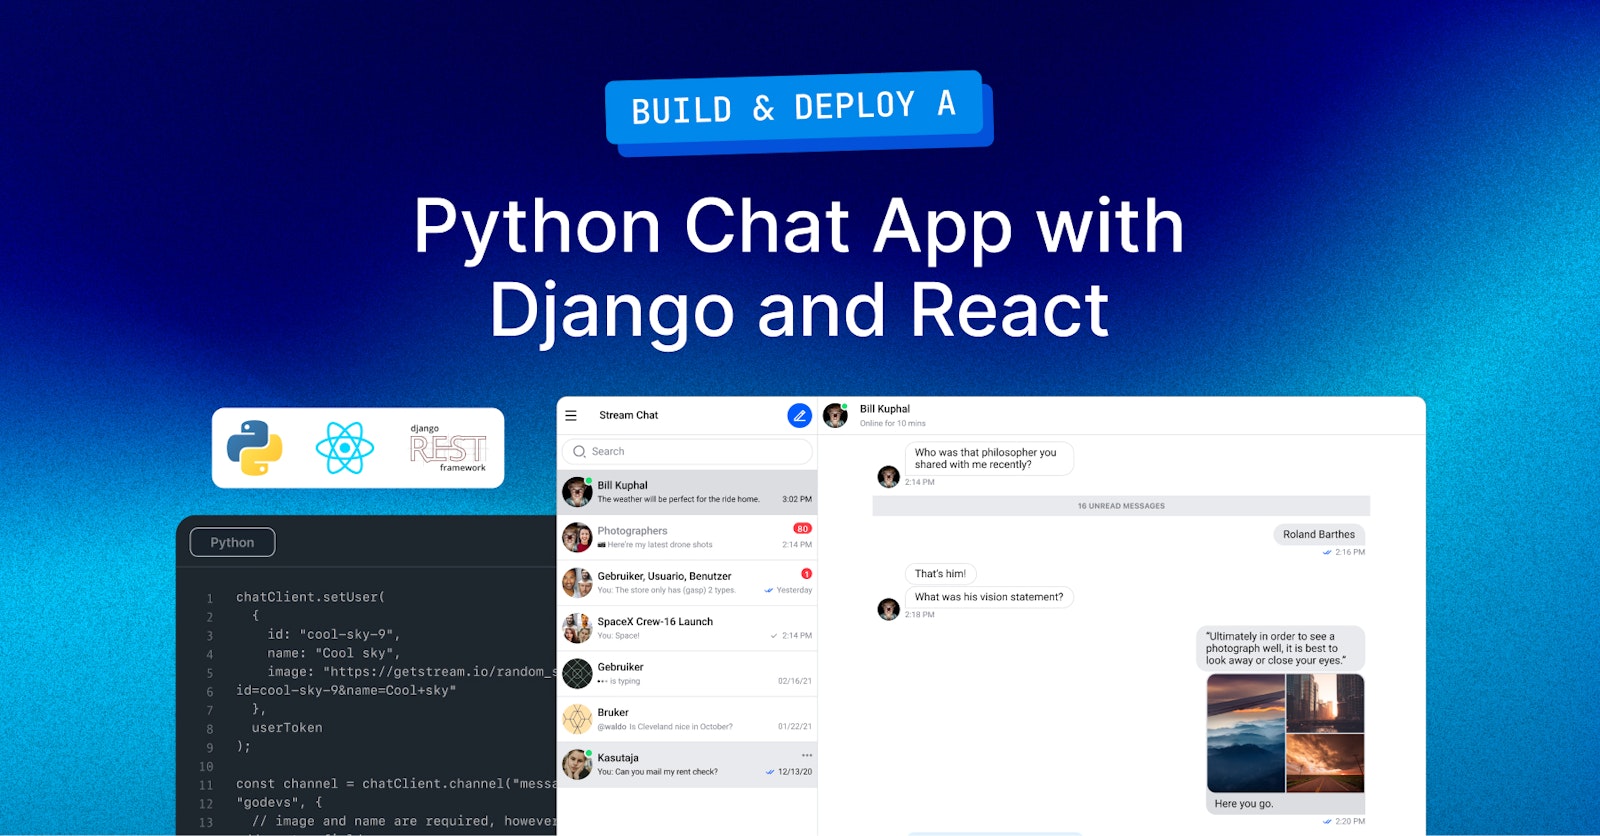
Task: Open SpaceX Crew-16 Launch channel
Action: (x=687, y=628)
